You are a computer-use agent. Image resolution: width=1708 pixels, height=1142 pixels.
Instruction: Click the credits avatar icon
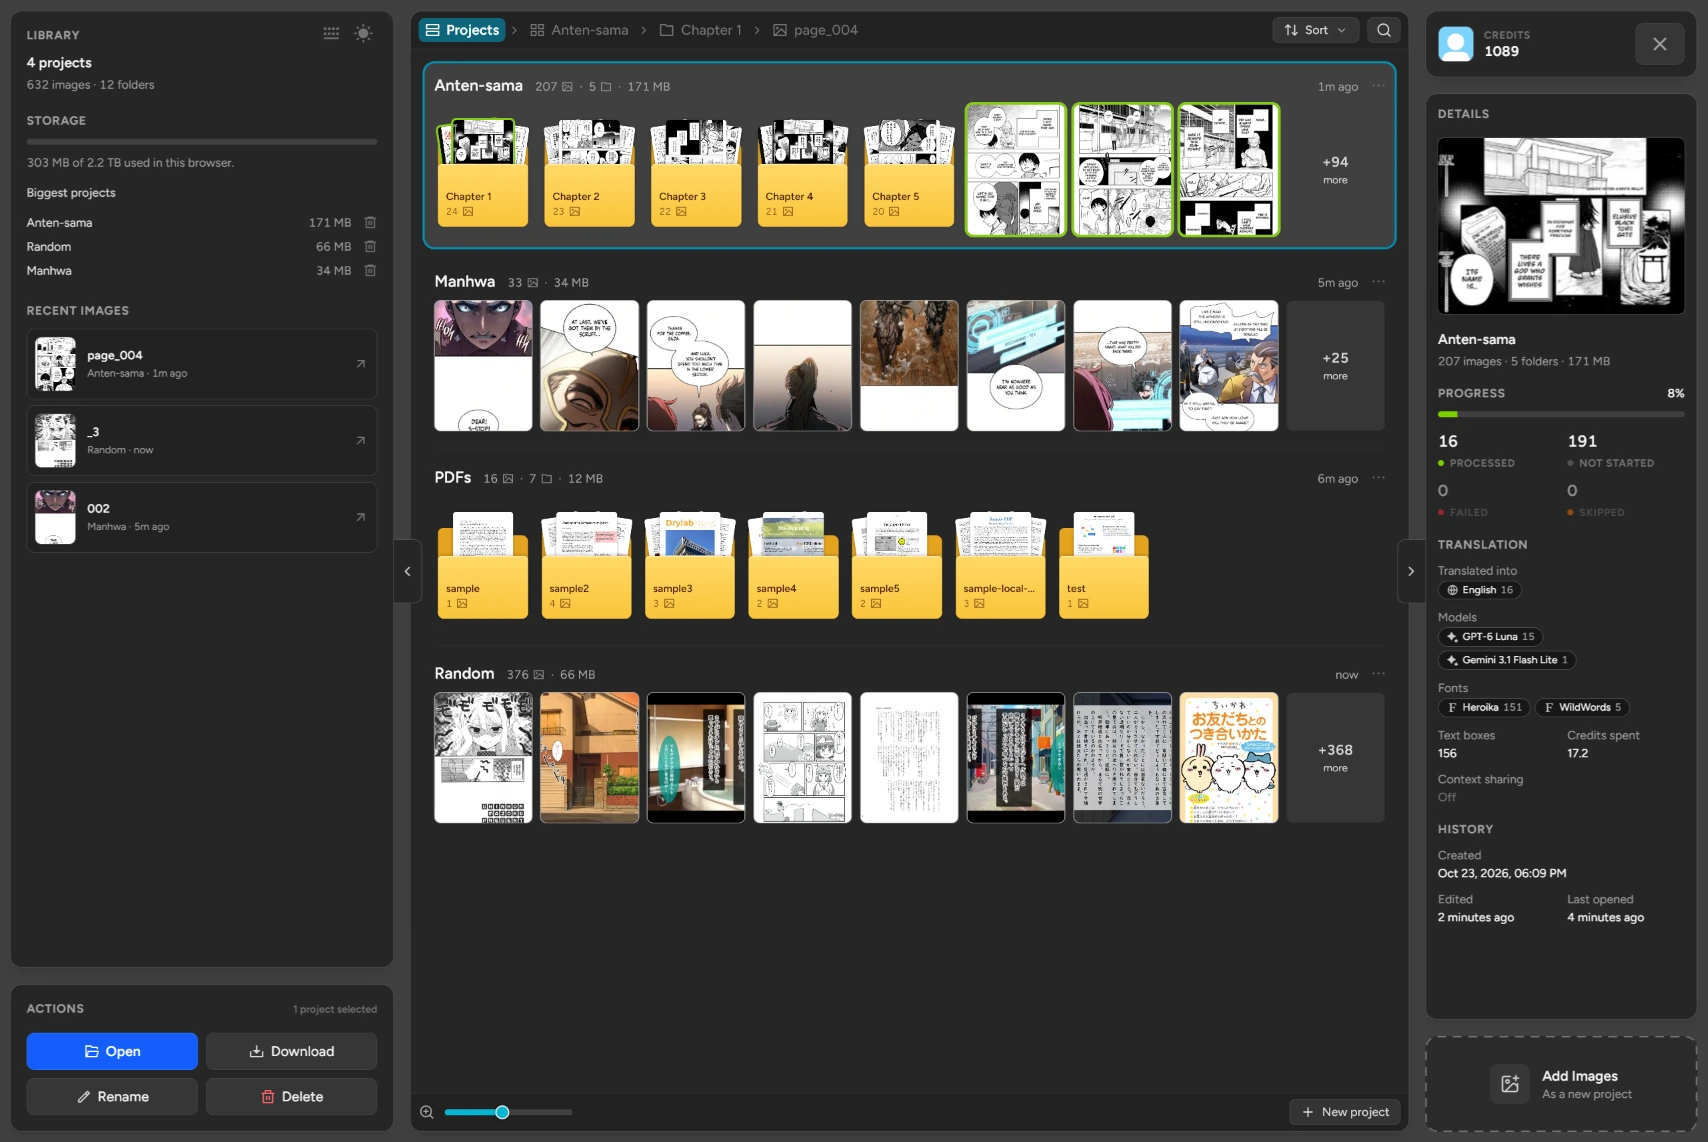pyautogui.click(x=1456, y=44)
